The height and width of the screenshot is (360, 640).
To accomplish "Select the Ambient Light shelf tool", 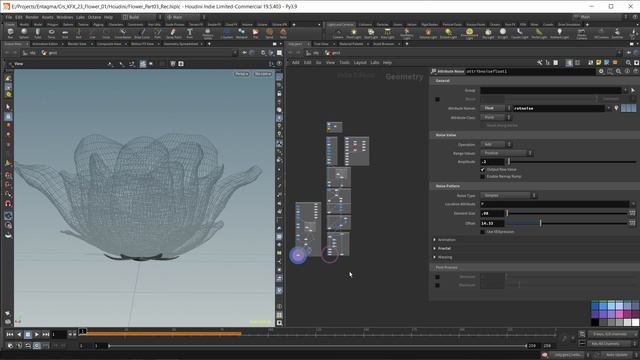I will click(559, 33).
